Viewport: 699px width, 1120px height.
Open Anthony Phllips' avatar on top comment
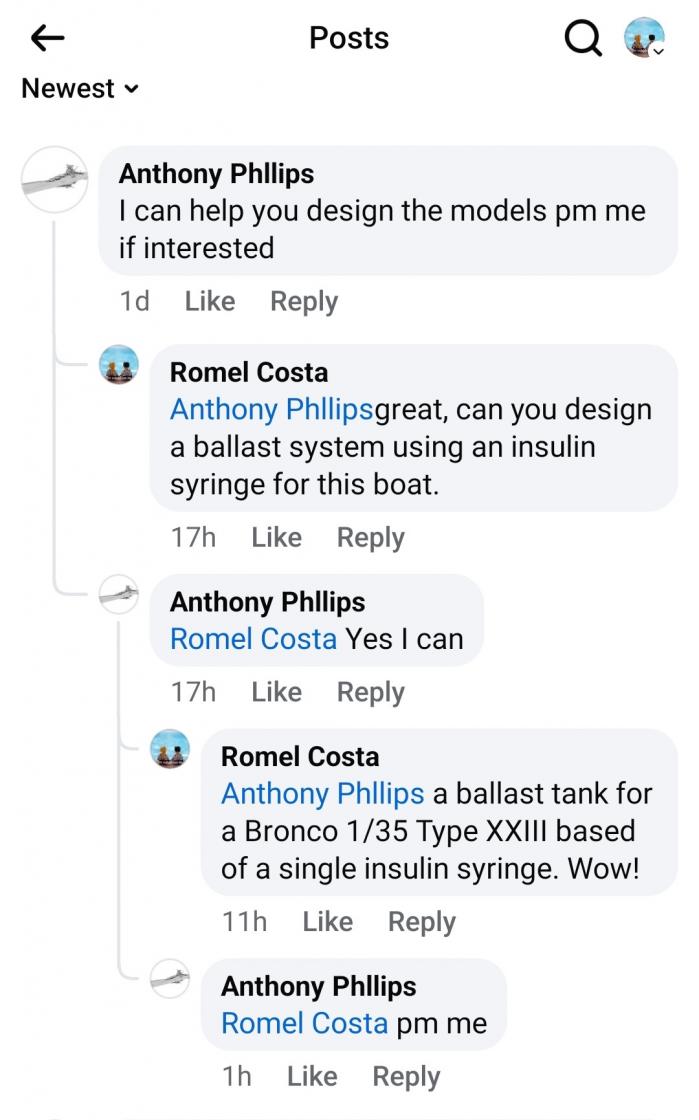(55, 178)
